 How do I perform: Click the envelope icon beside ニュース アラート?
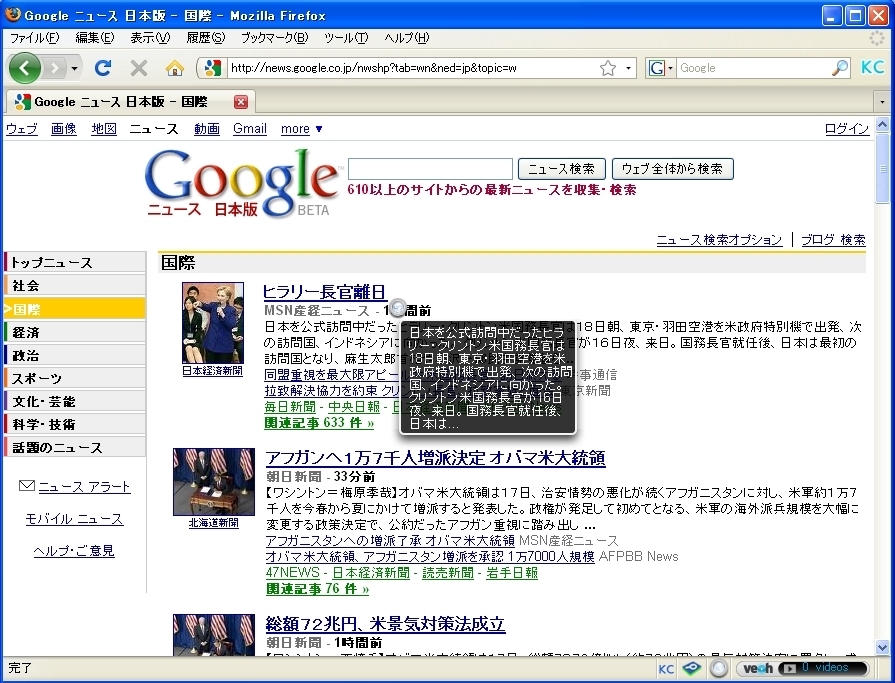(27, 486)
